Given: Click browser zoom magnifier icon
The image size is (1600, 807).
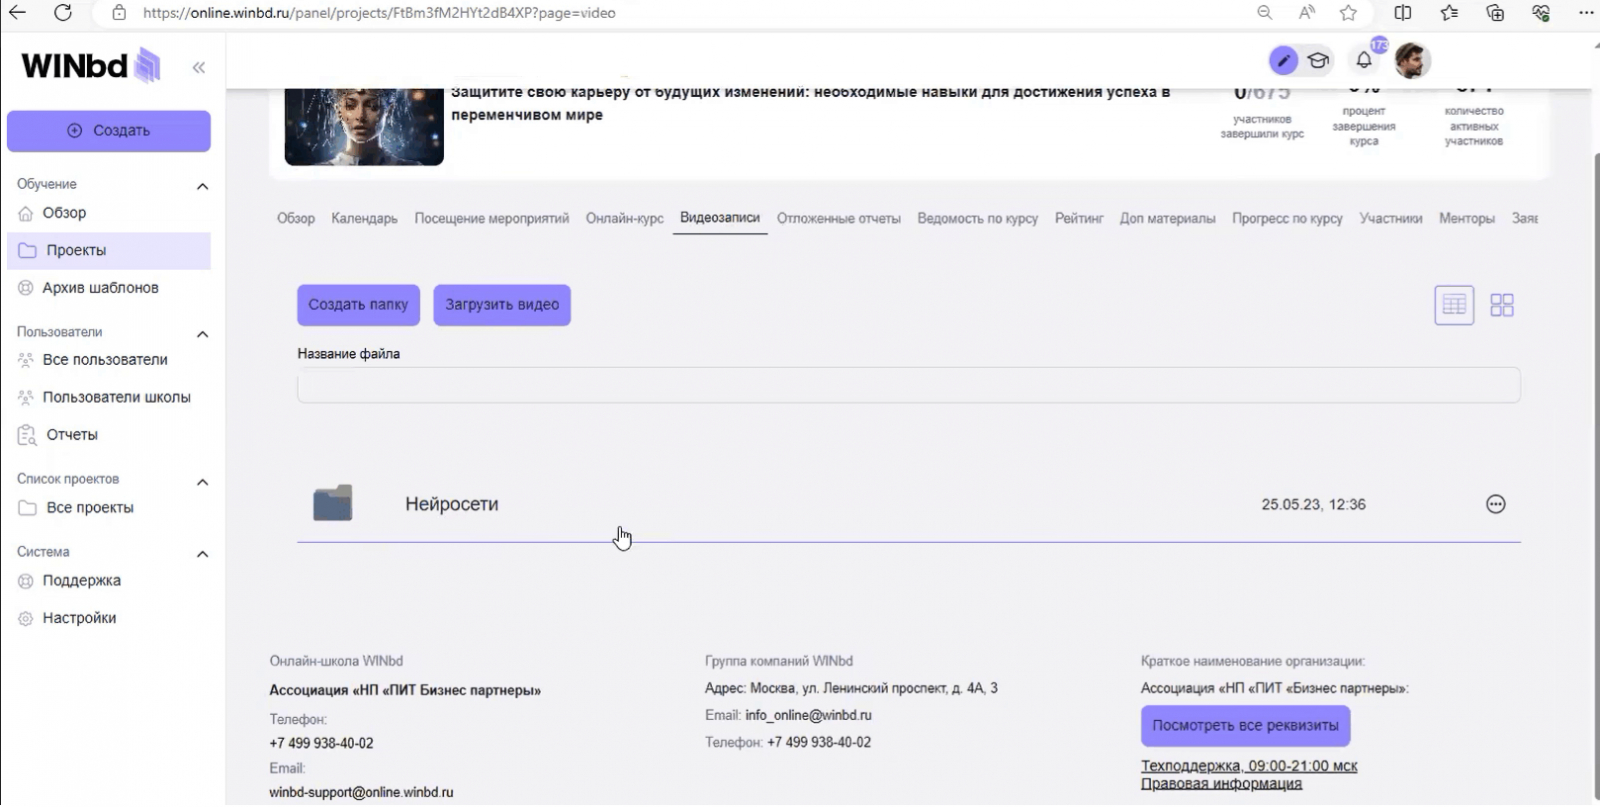Looking at the screenshot, I should [x=1265, y=13].
